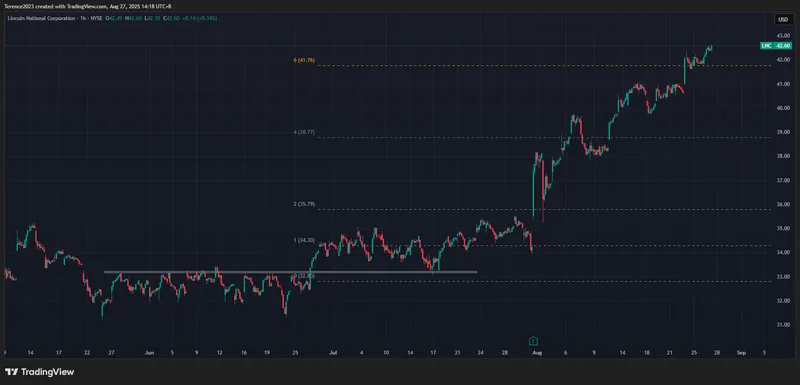Click the Jun label on the time axis
This screenshot has height=385, width=800.
149,352
